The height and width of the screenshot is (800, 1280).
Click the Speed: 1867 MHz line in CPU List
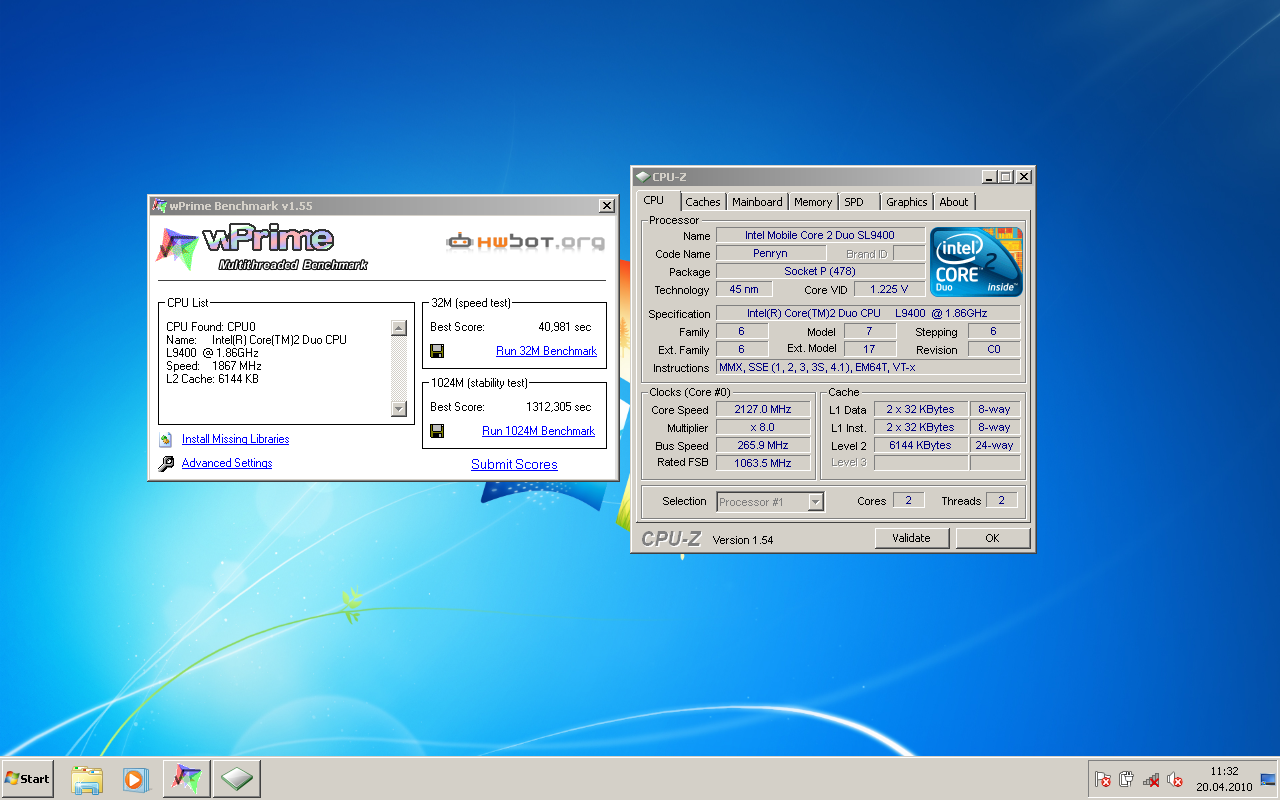point(214,366)
